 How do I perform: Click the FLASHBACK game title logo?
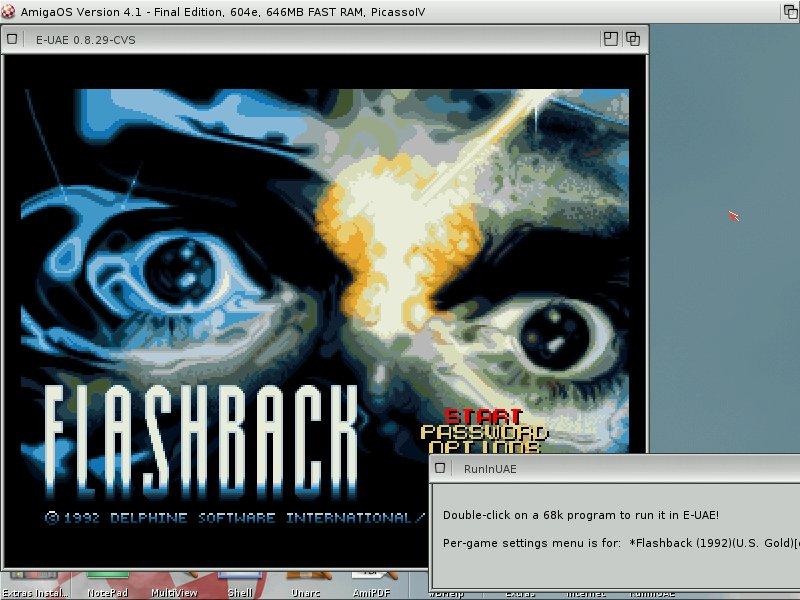coord(201,441)
